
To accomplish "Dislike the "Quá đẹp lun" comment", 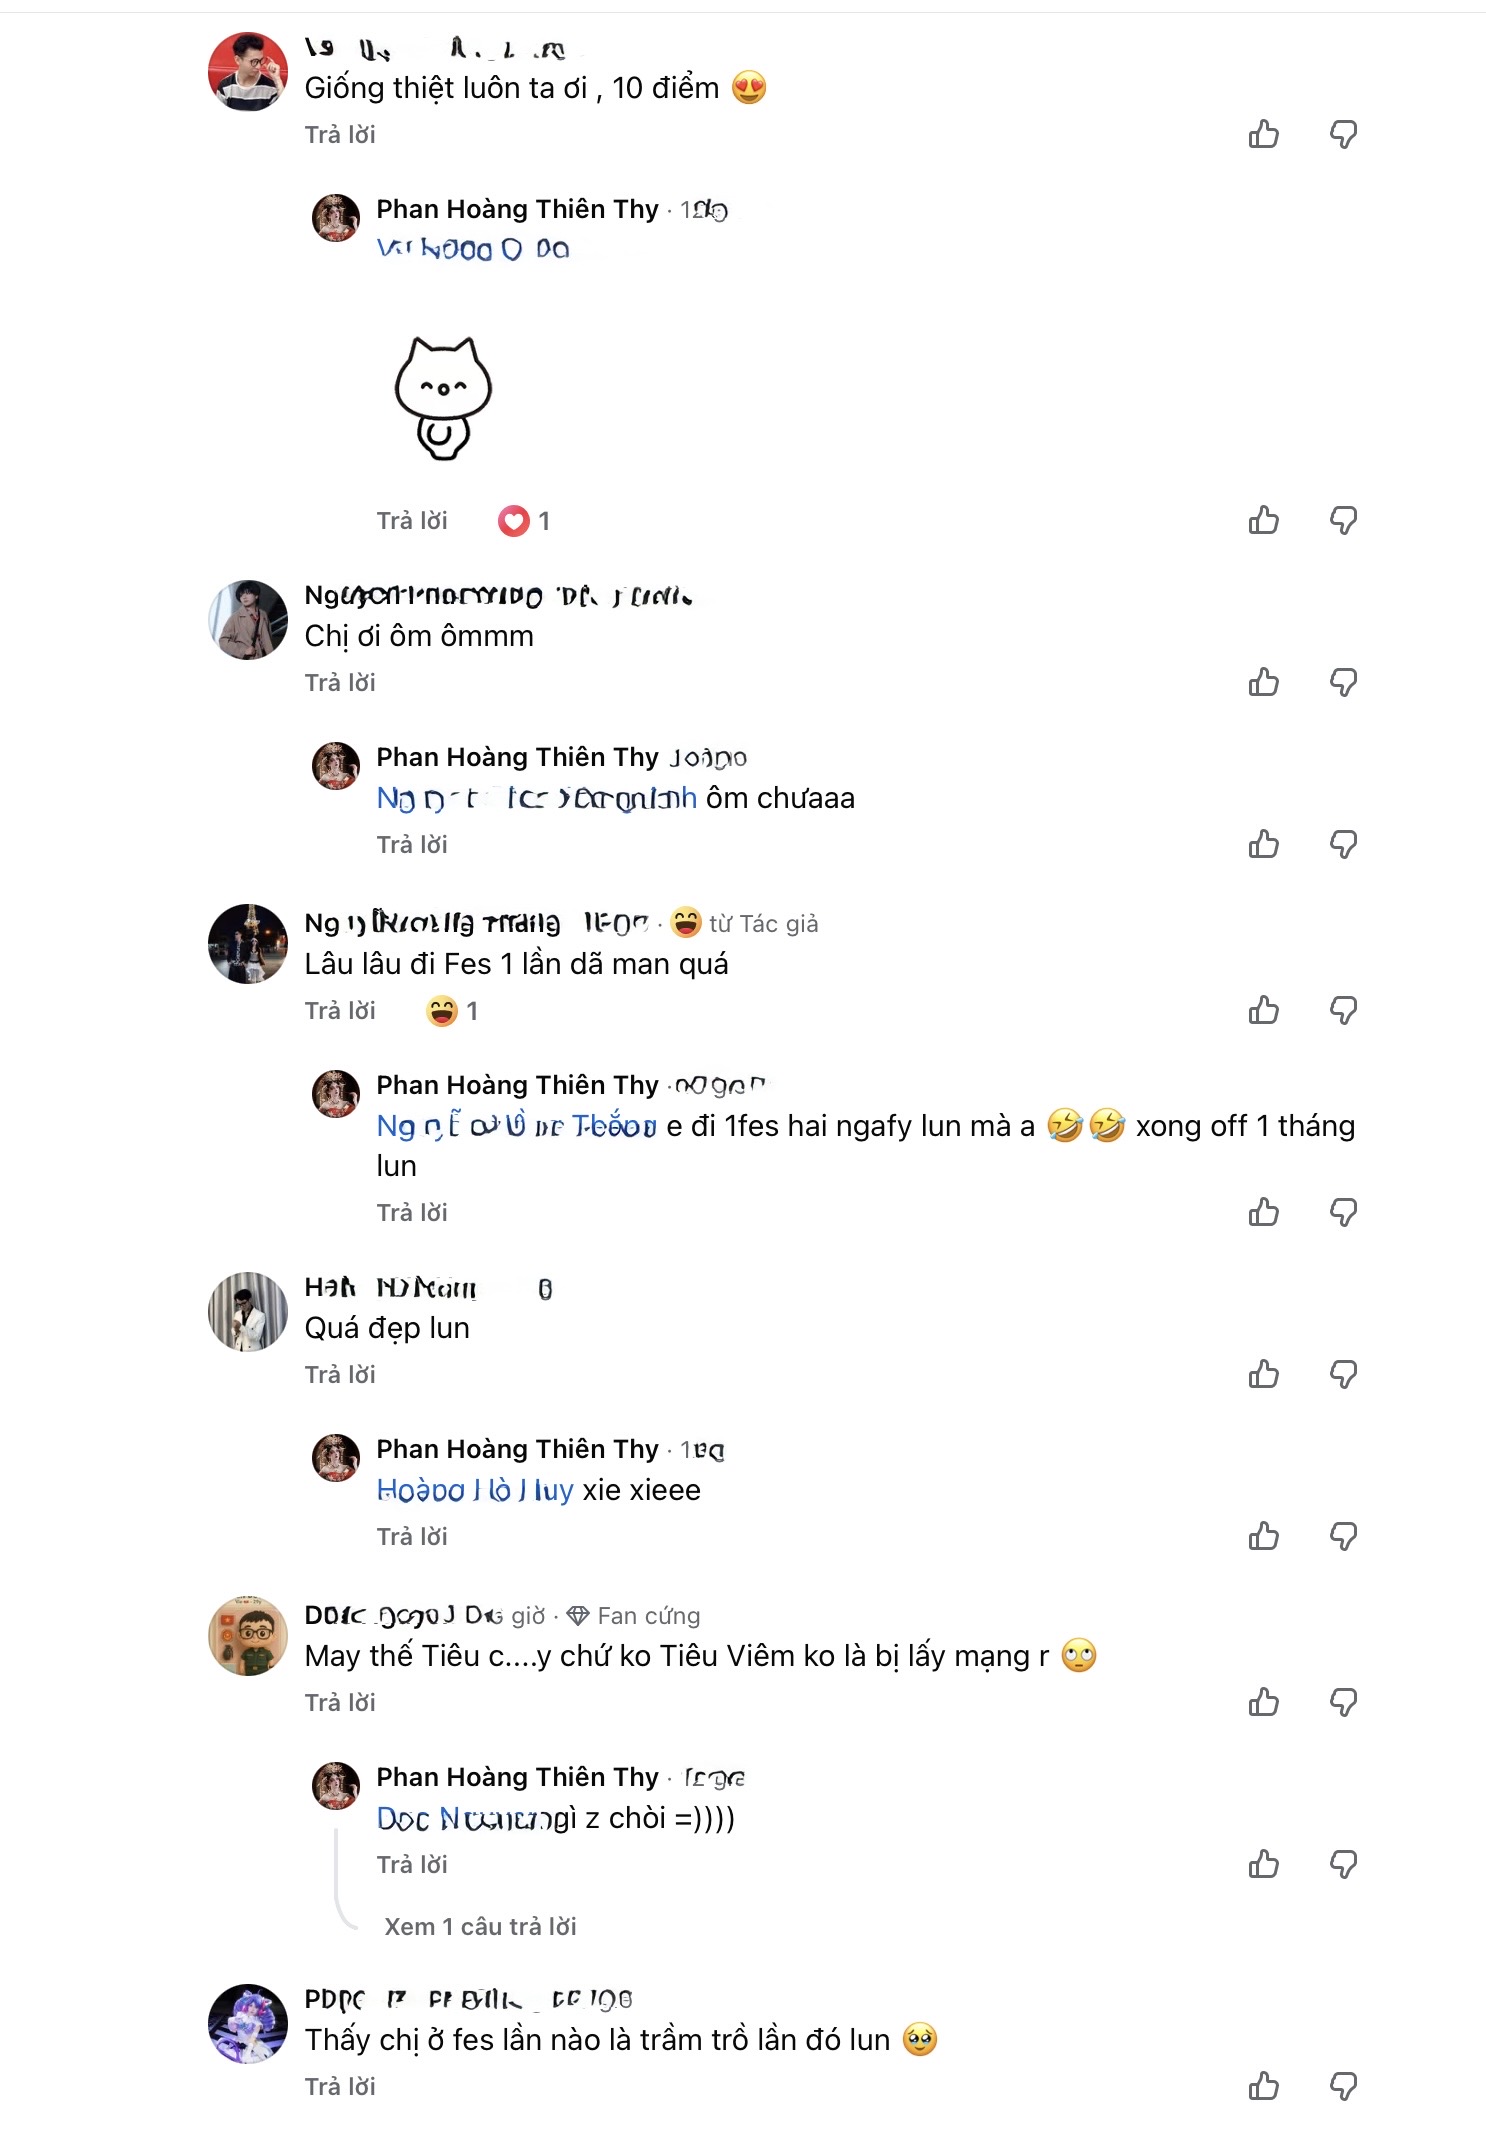I will tap(1343, 1374).
